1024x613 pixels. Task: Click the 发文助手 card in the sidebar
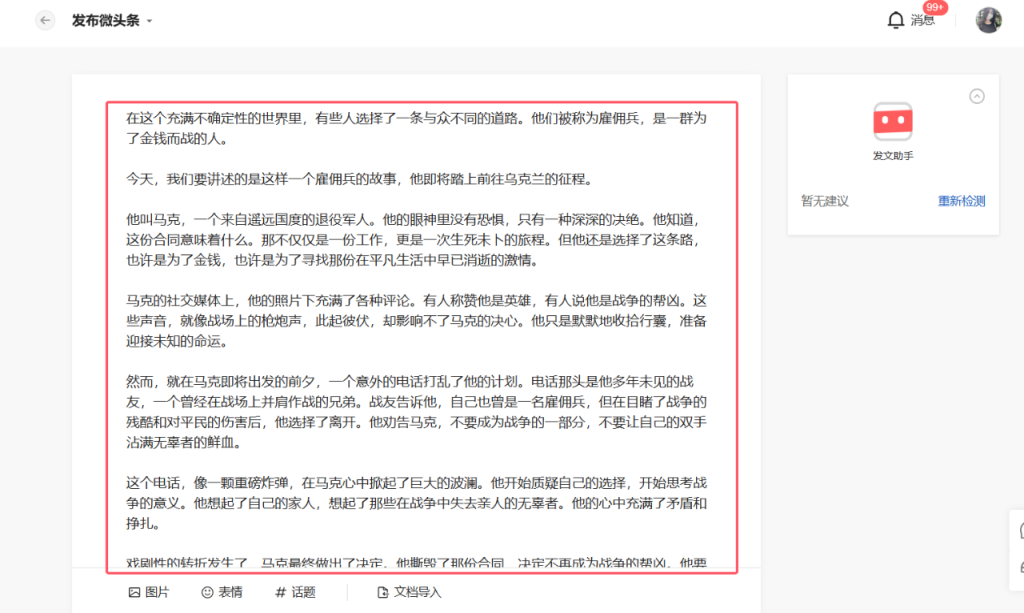(x=891, y=130)
